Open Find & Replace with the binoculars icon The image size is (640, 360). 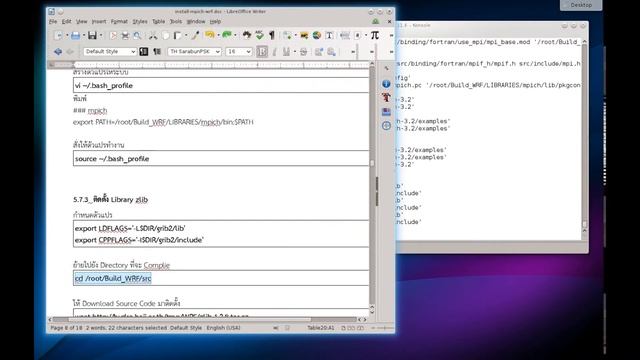(x=247, y=36)
